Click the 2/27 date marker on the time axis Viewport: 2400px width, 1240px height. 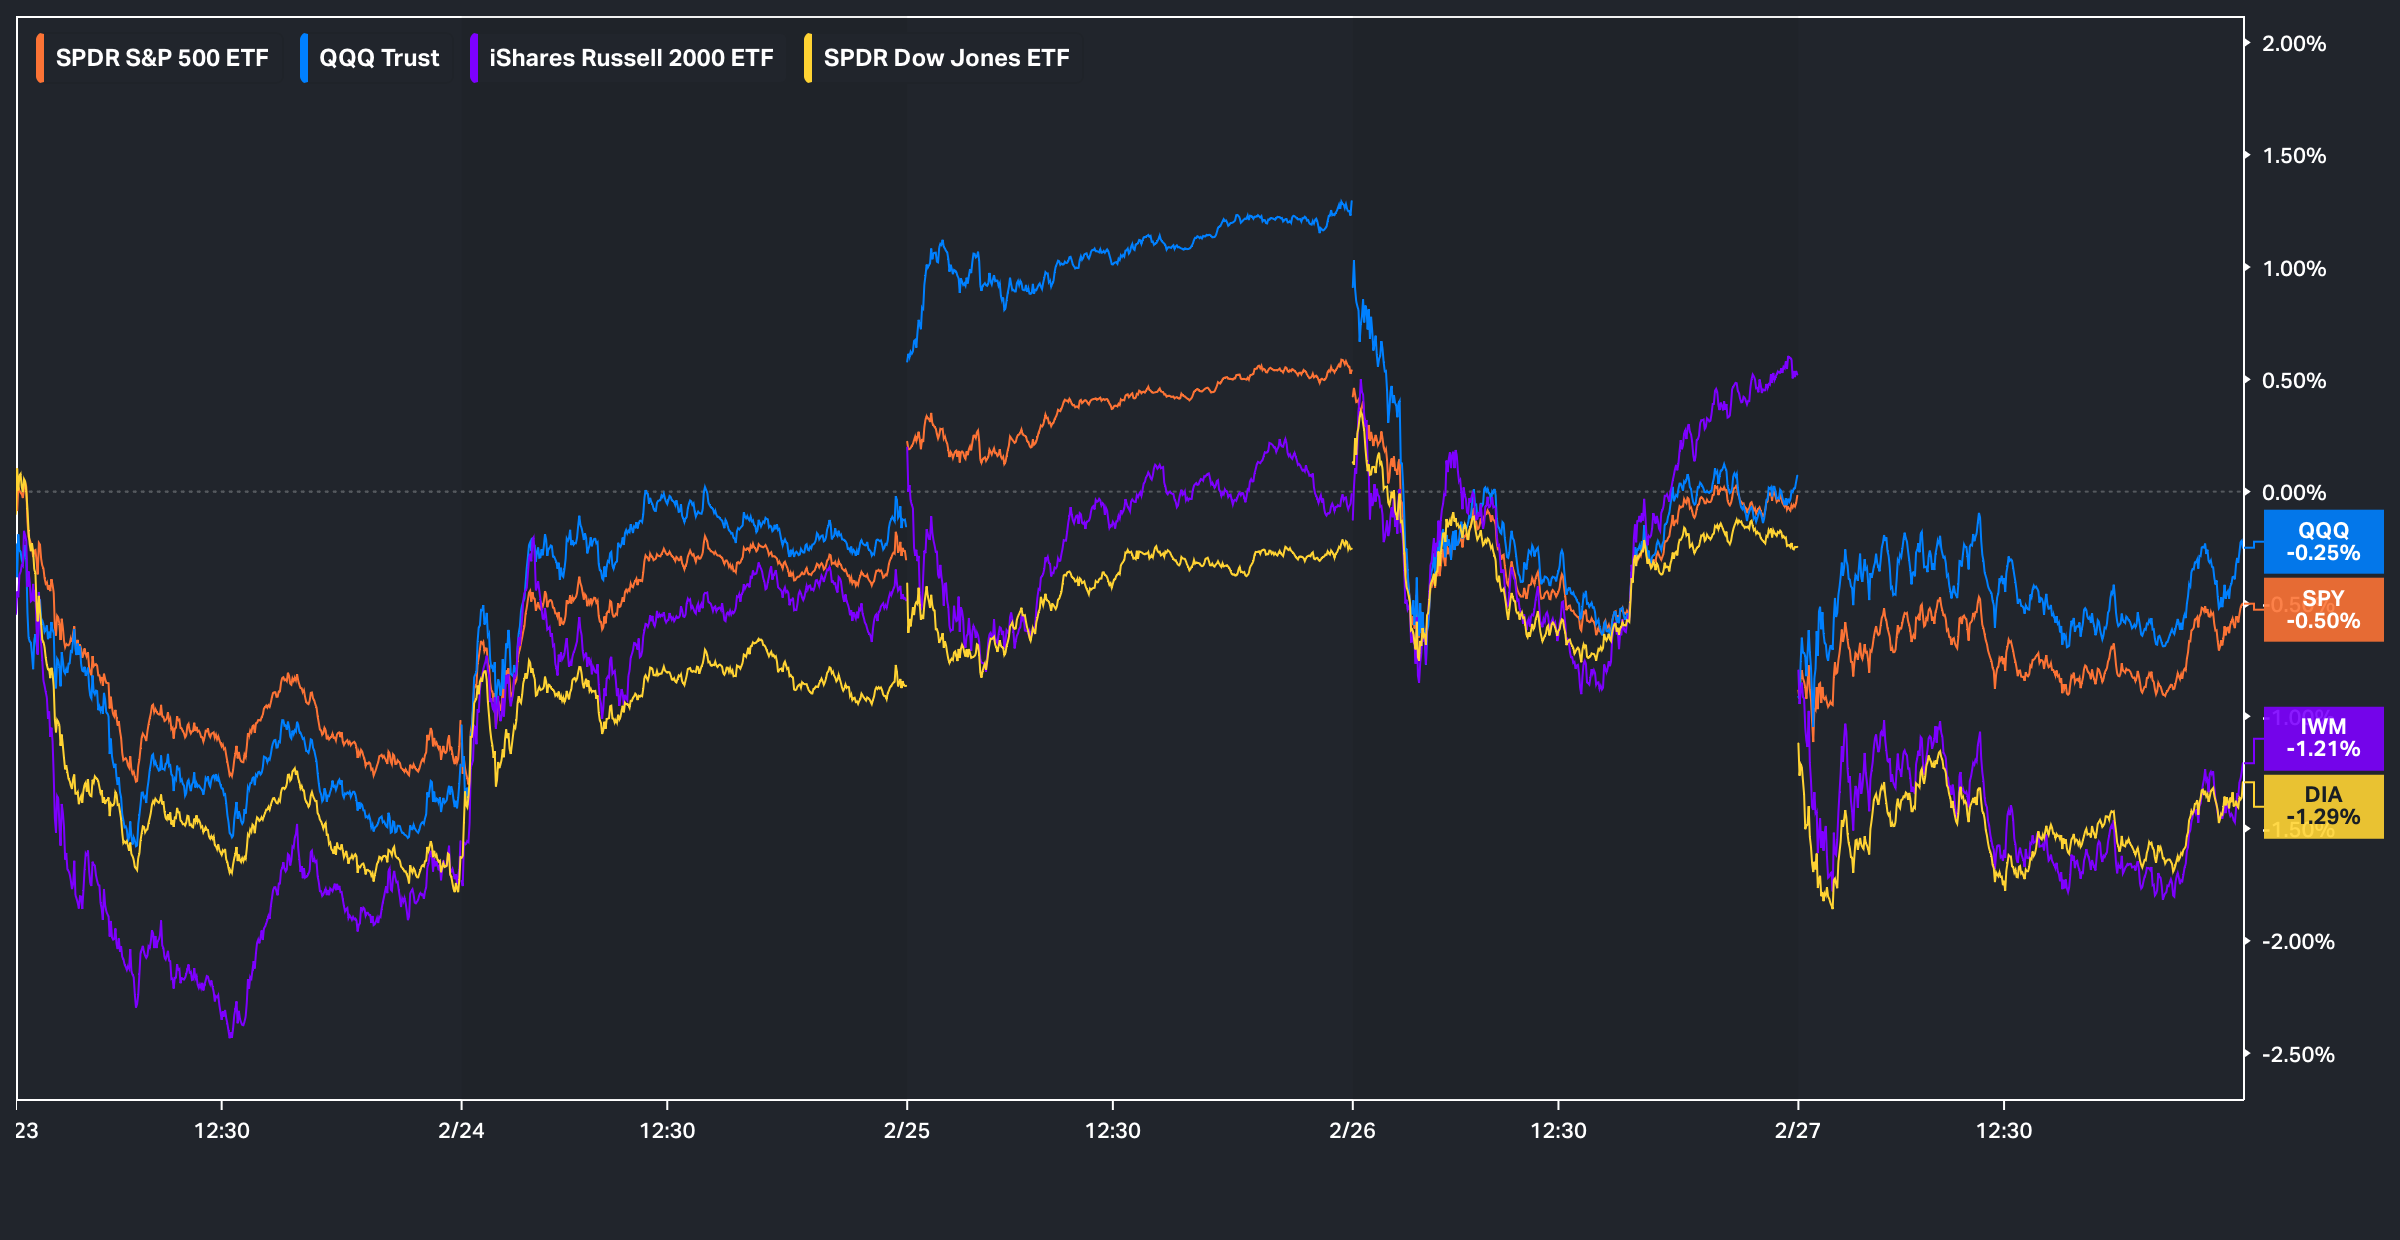point(1797,1130)
